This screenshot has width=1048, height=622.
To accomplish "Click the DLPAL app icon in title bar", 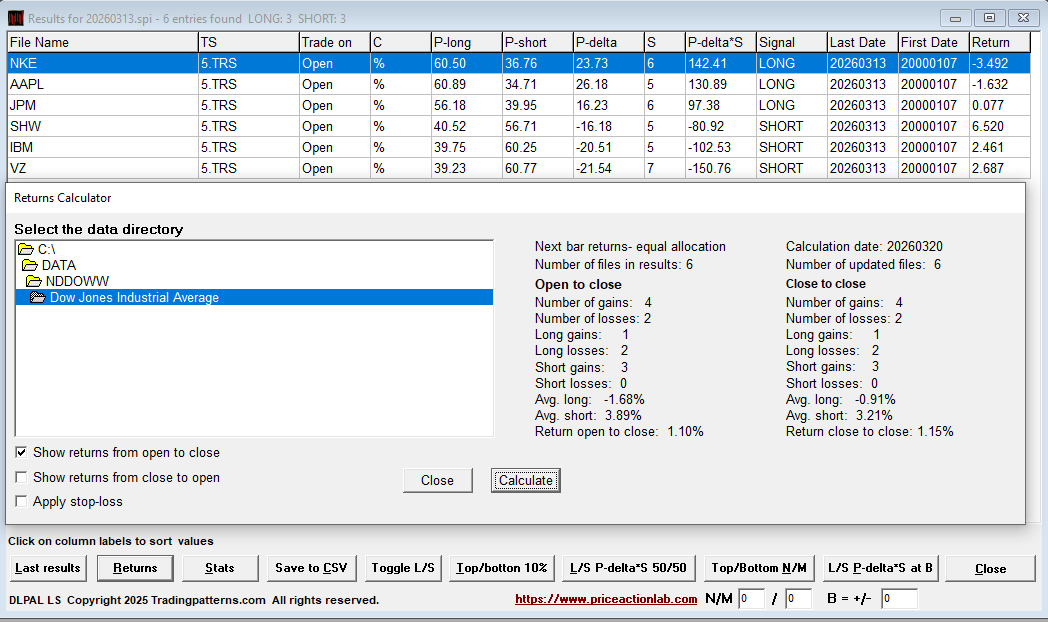I will (x=15, y=18).
